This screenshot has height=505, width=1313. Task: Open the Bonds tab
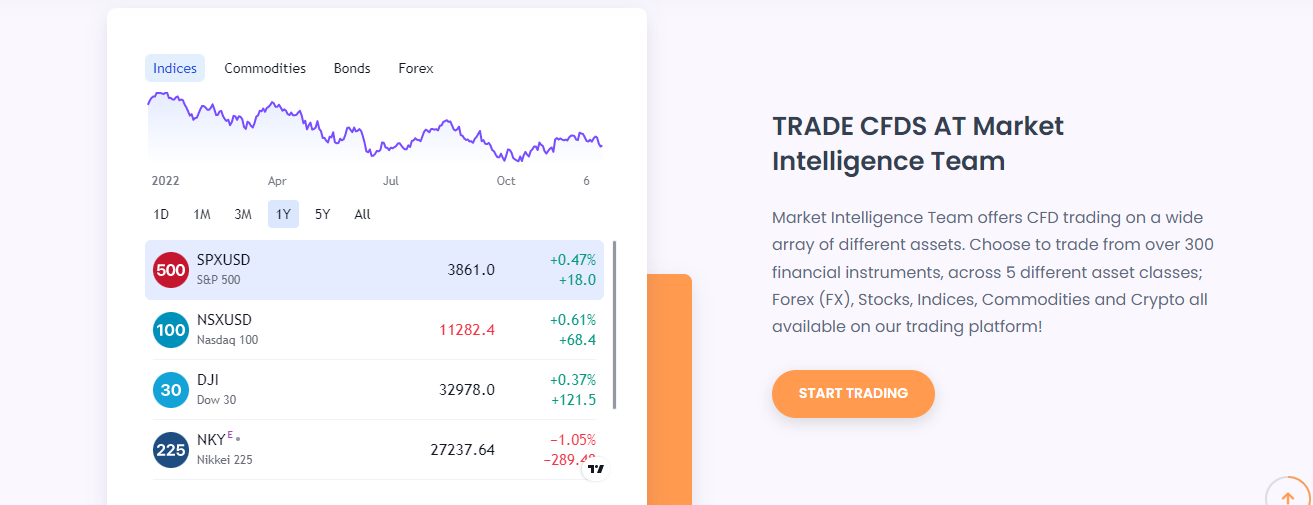coord(352,68)
